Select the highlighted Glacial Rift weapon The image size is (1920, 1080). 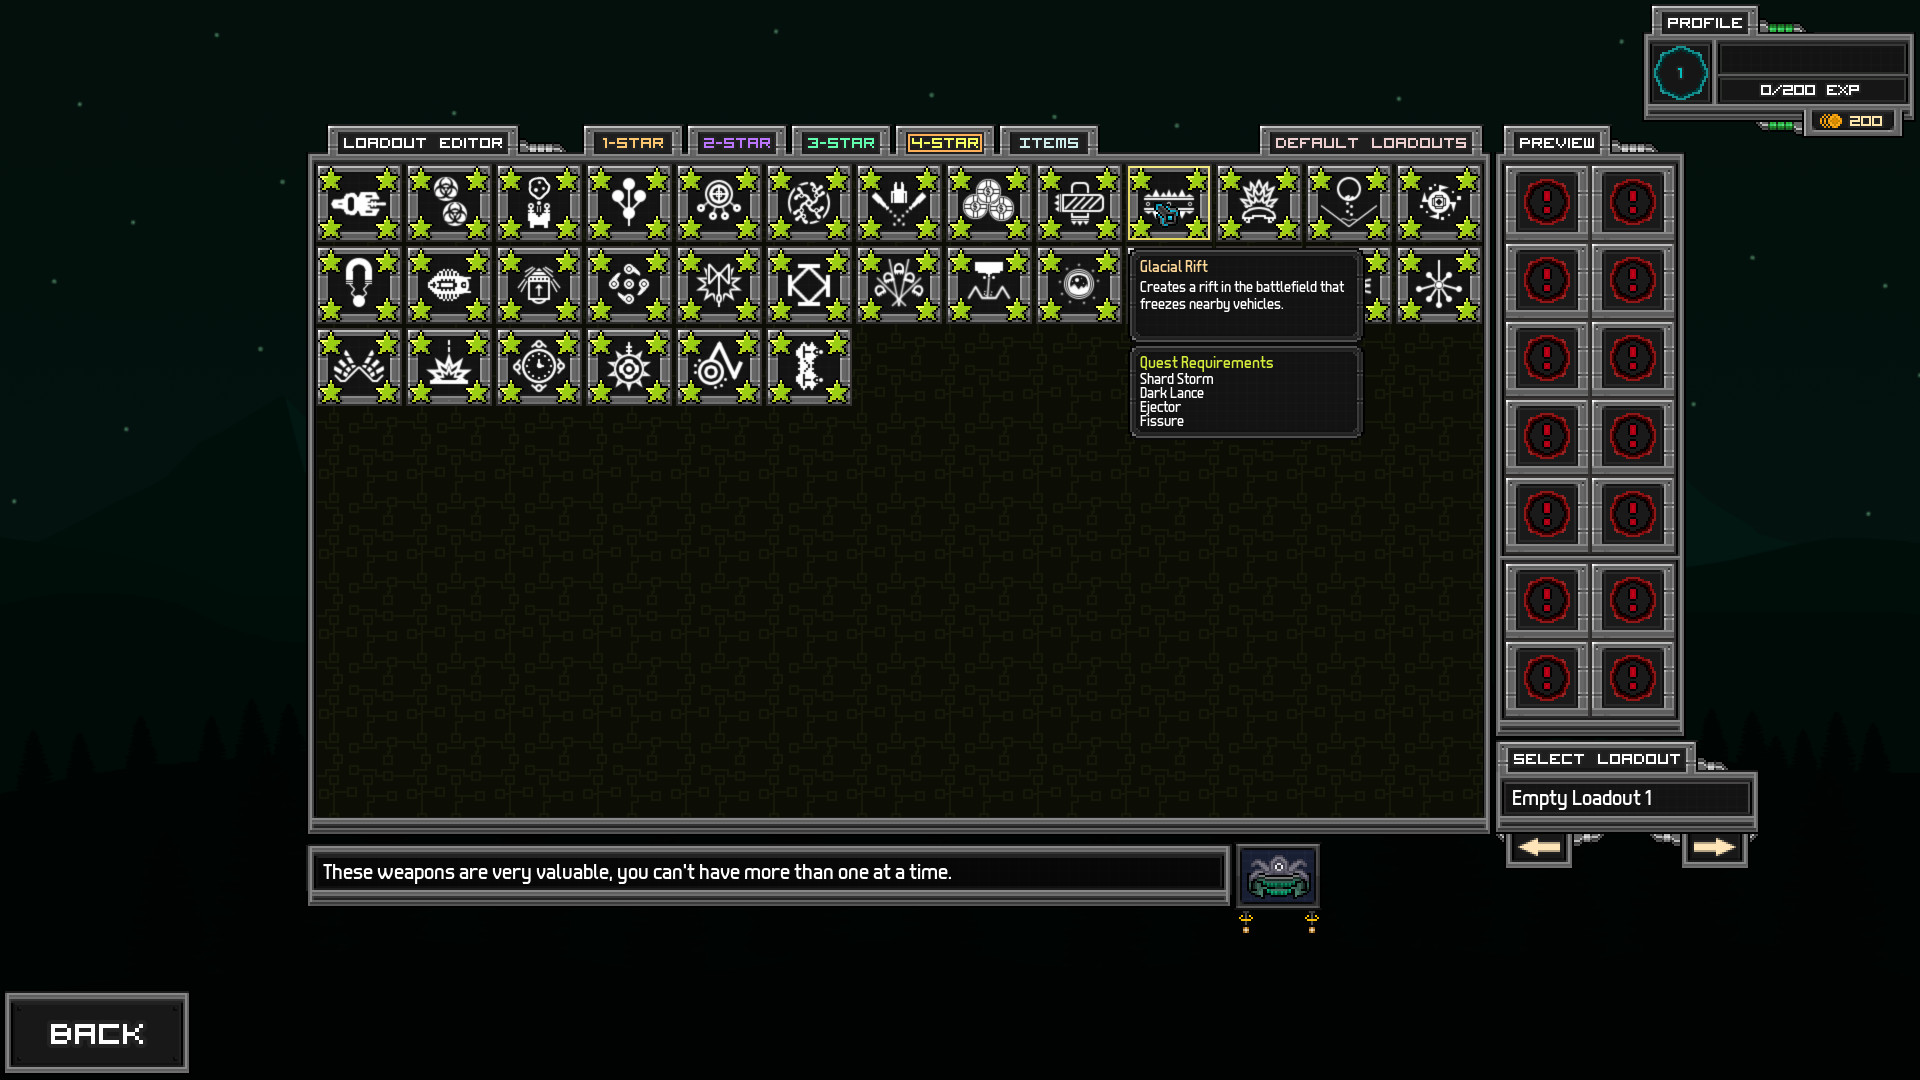[1169, 204]
